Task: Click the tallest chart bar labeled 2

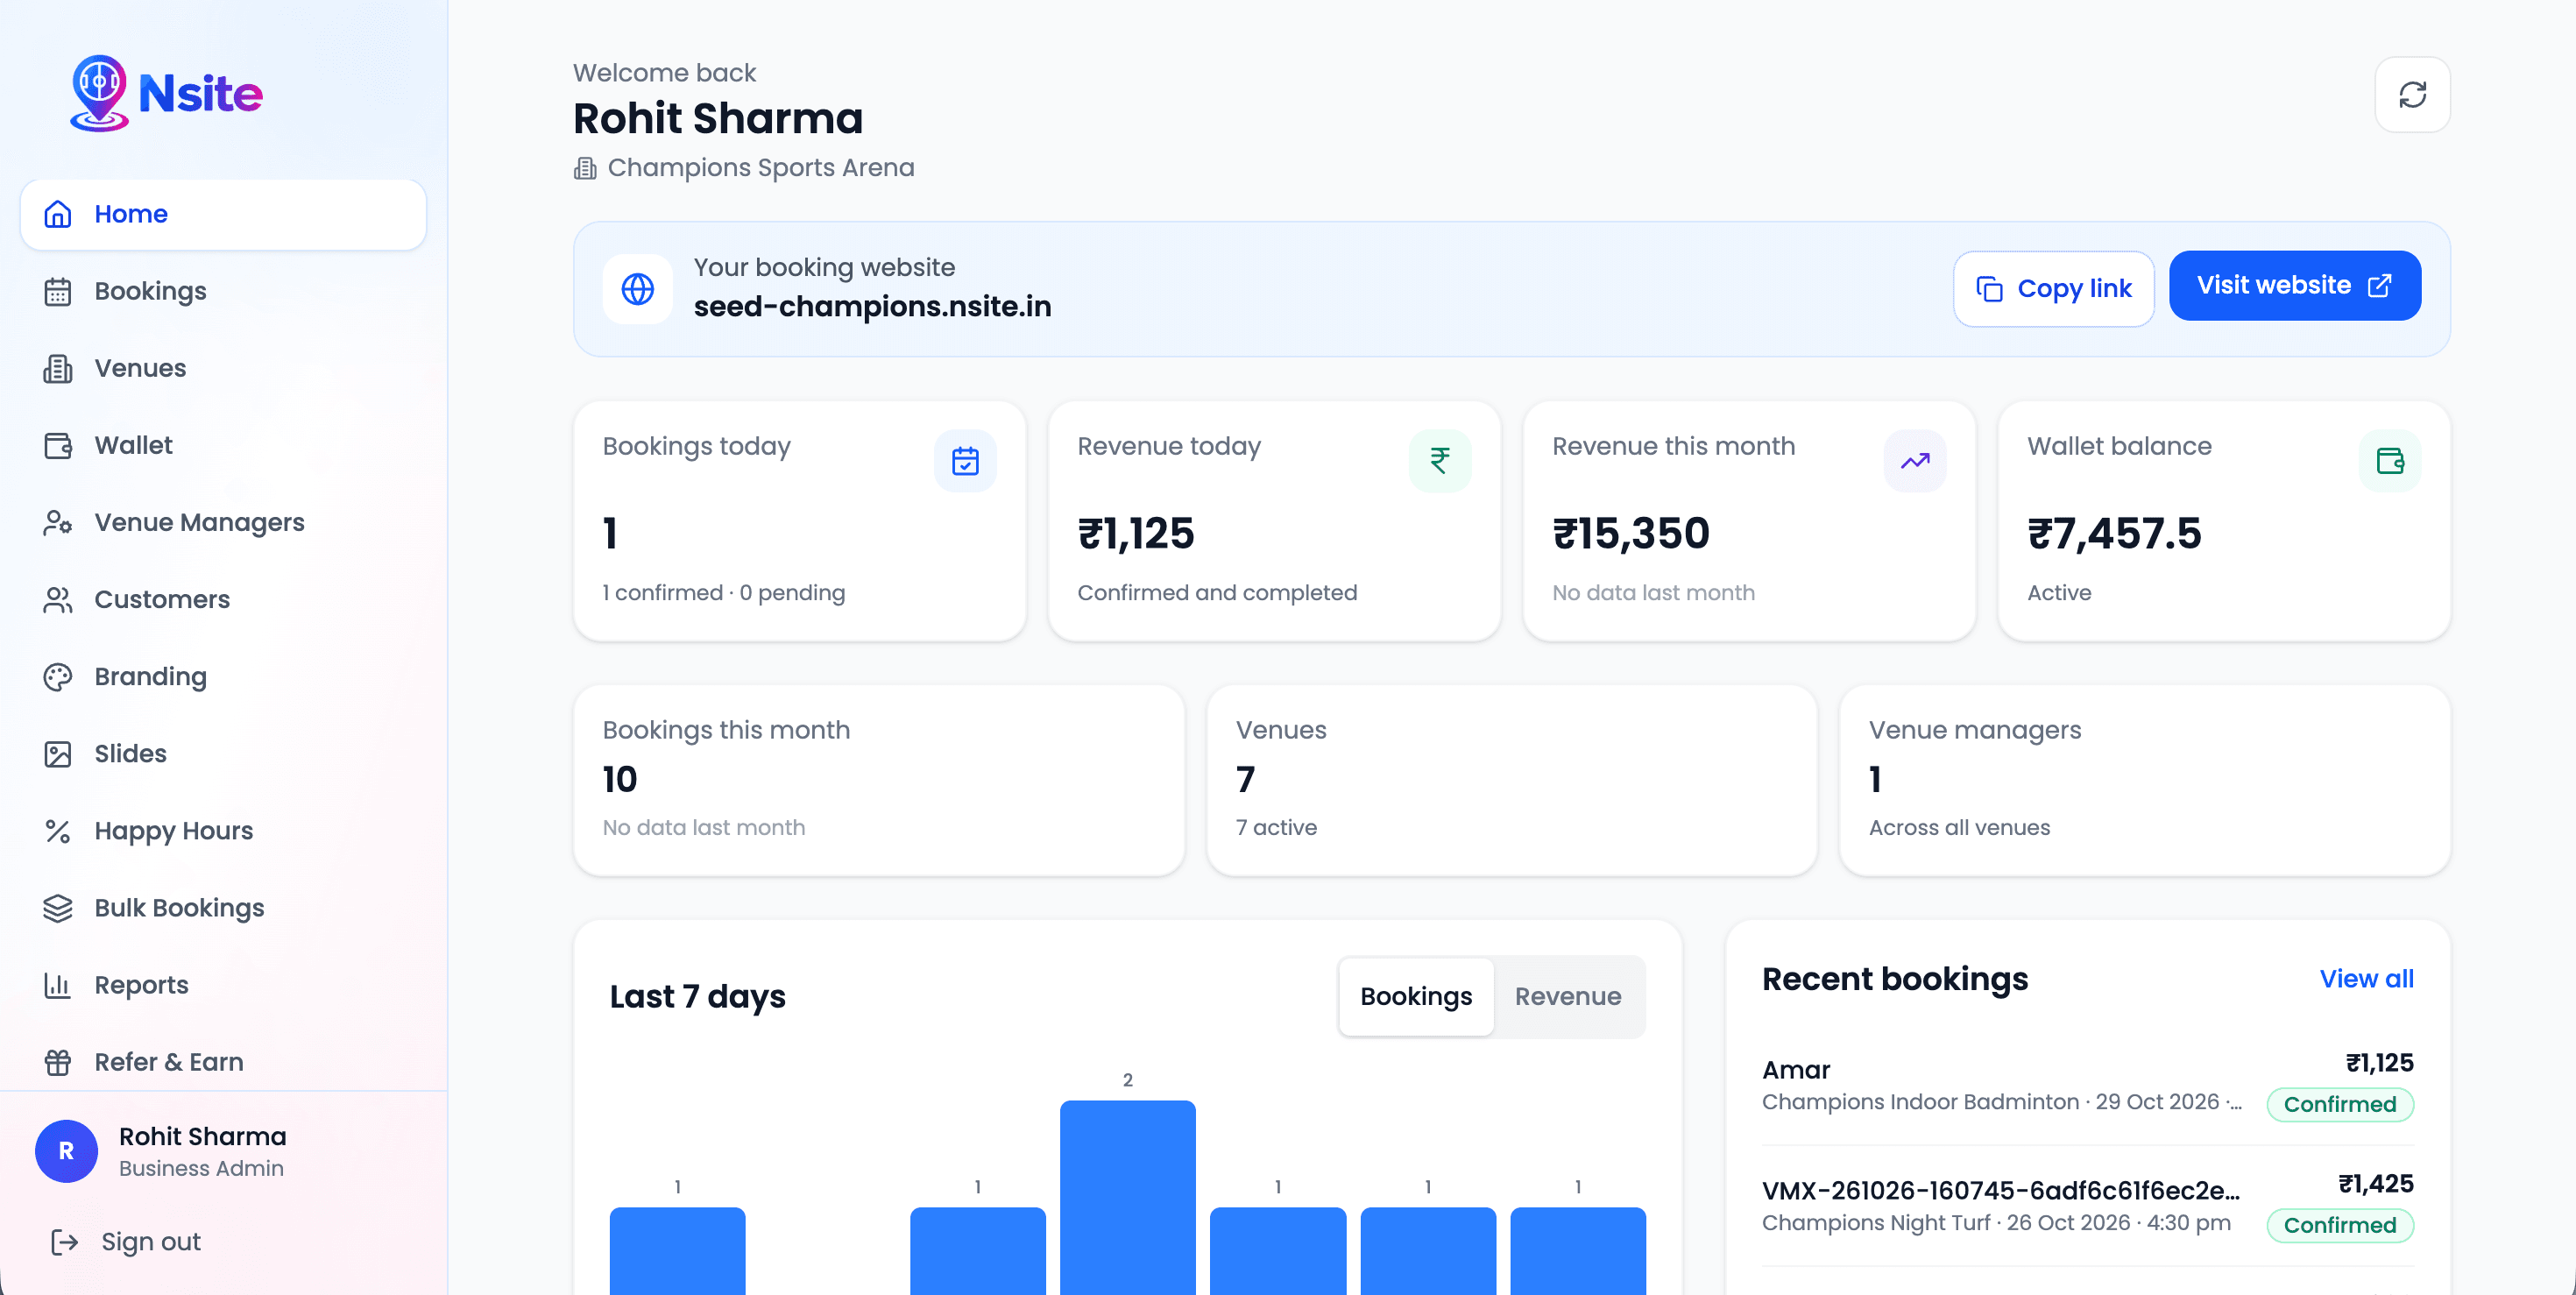Action: (1127, 1197)
